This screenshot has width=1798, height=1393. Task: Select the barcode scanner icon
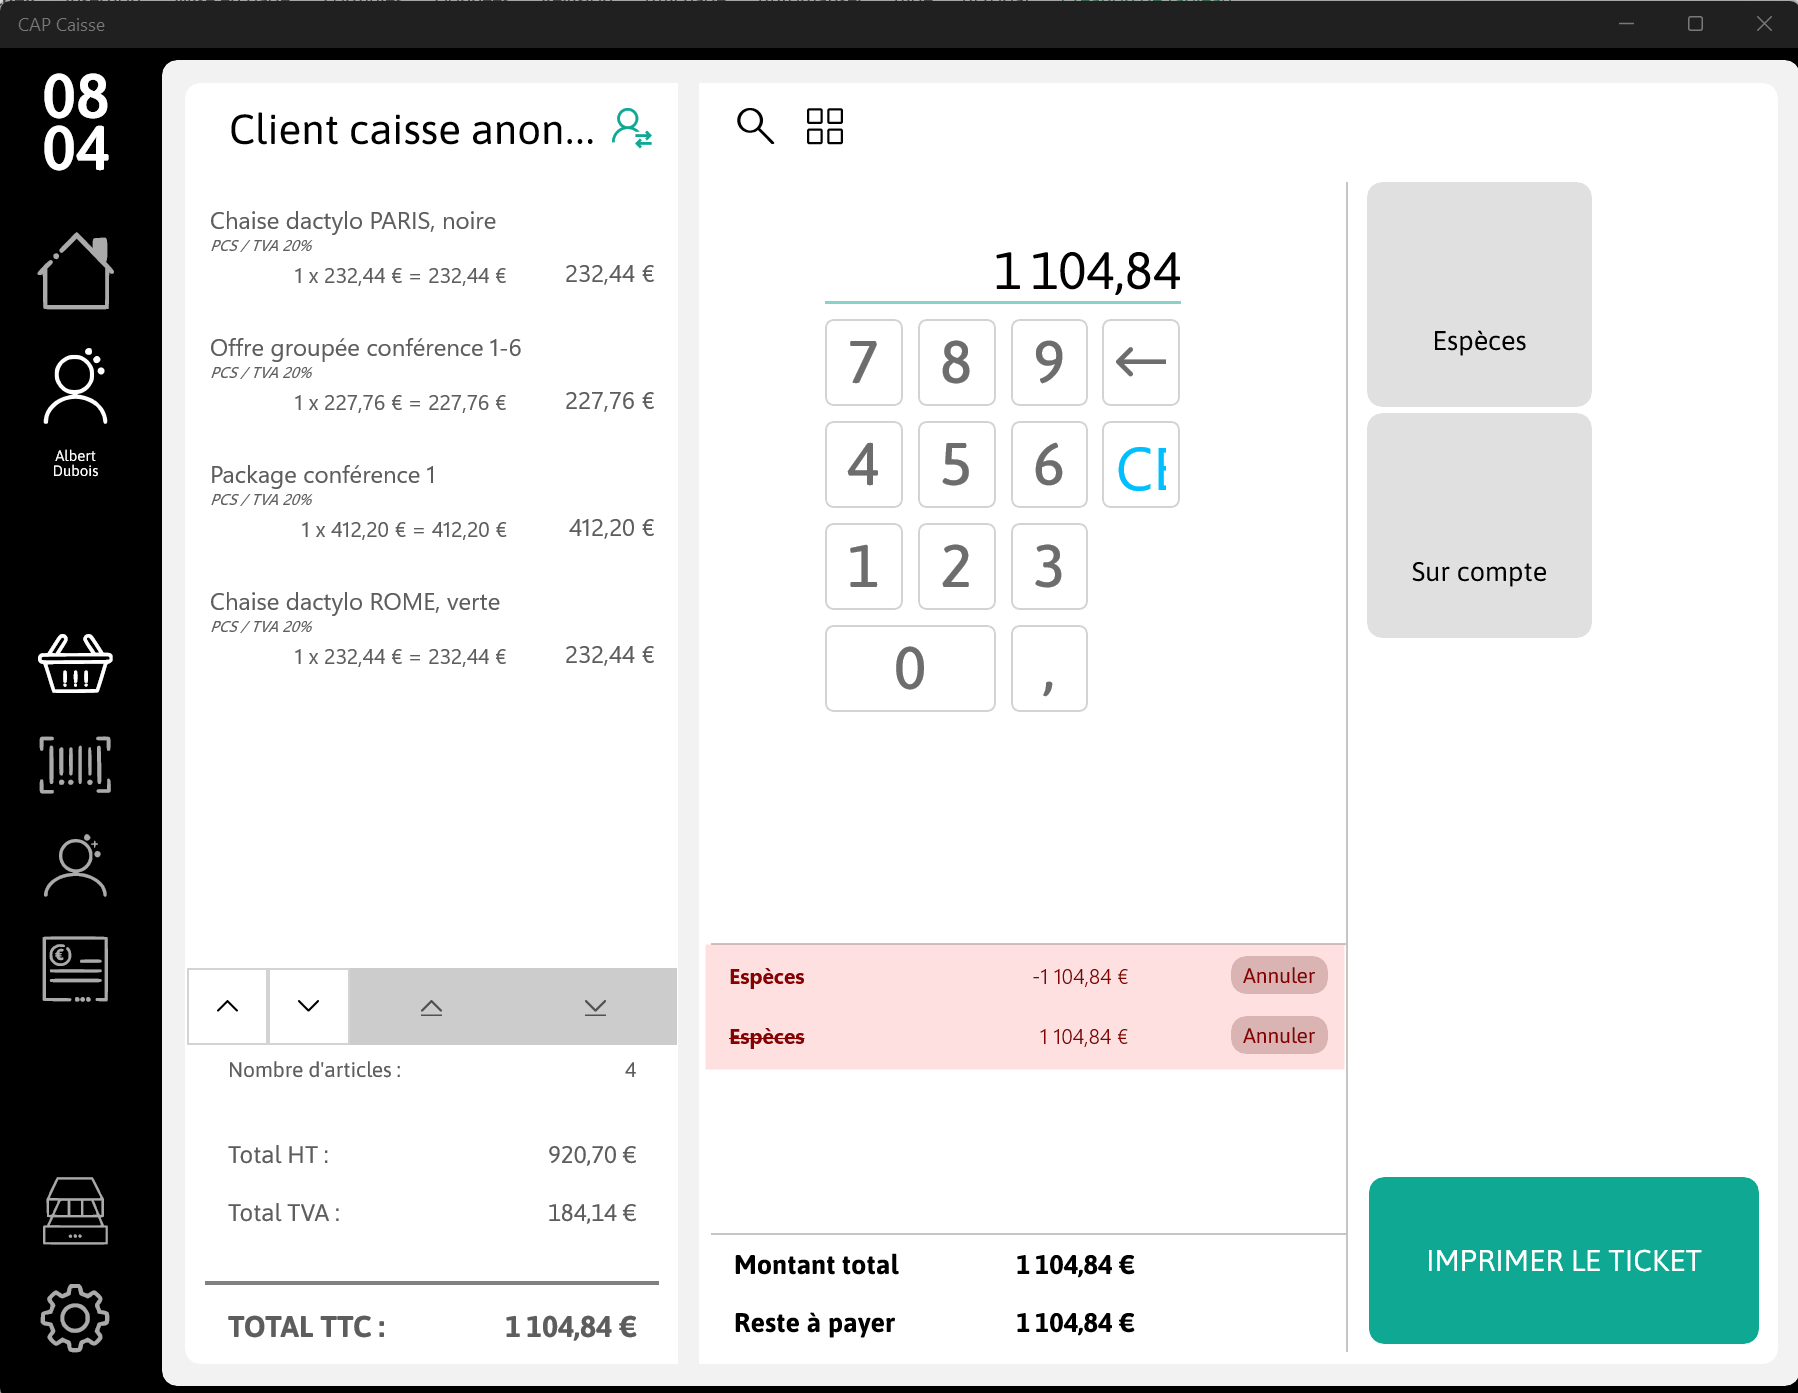pos(75,765)
